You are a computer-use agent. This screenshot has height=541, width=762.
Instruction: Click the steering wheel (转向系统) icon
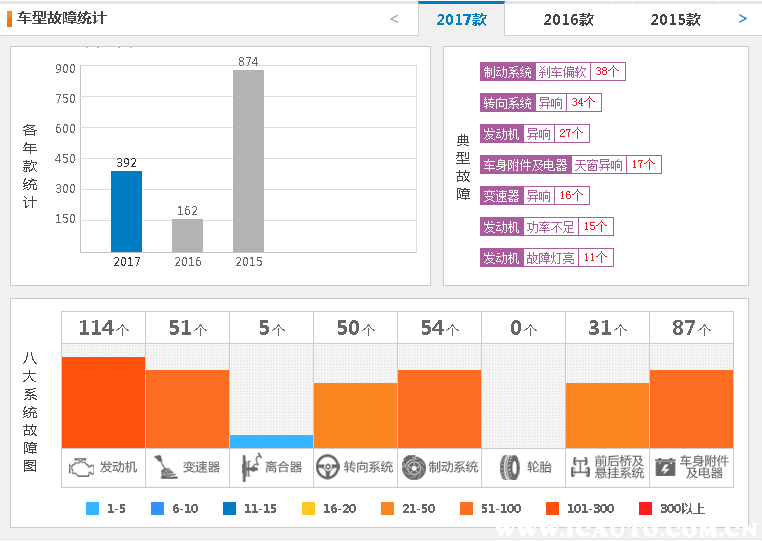[328, 466]
